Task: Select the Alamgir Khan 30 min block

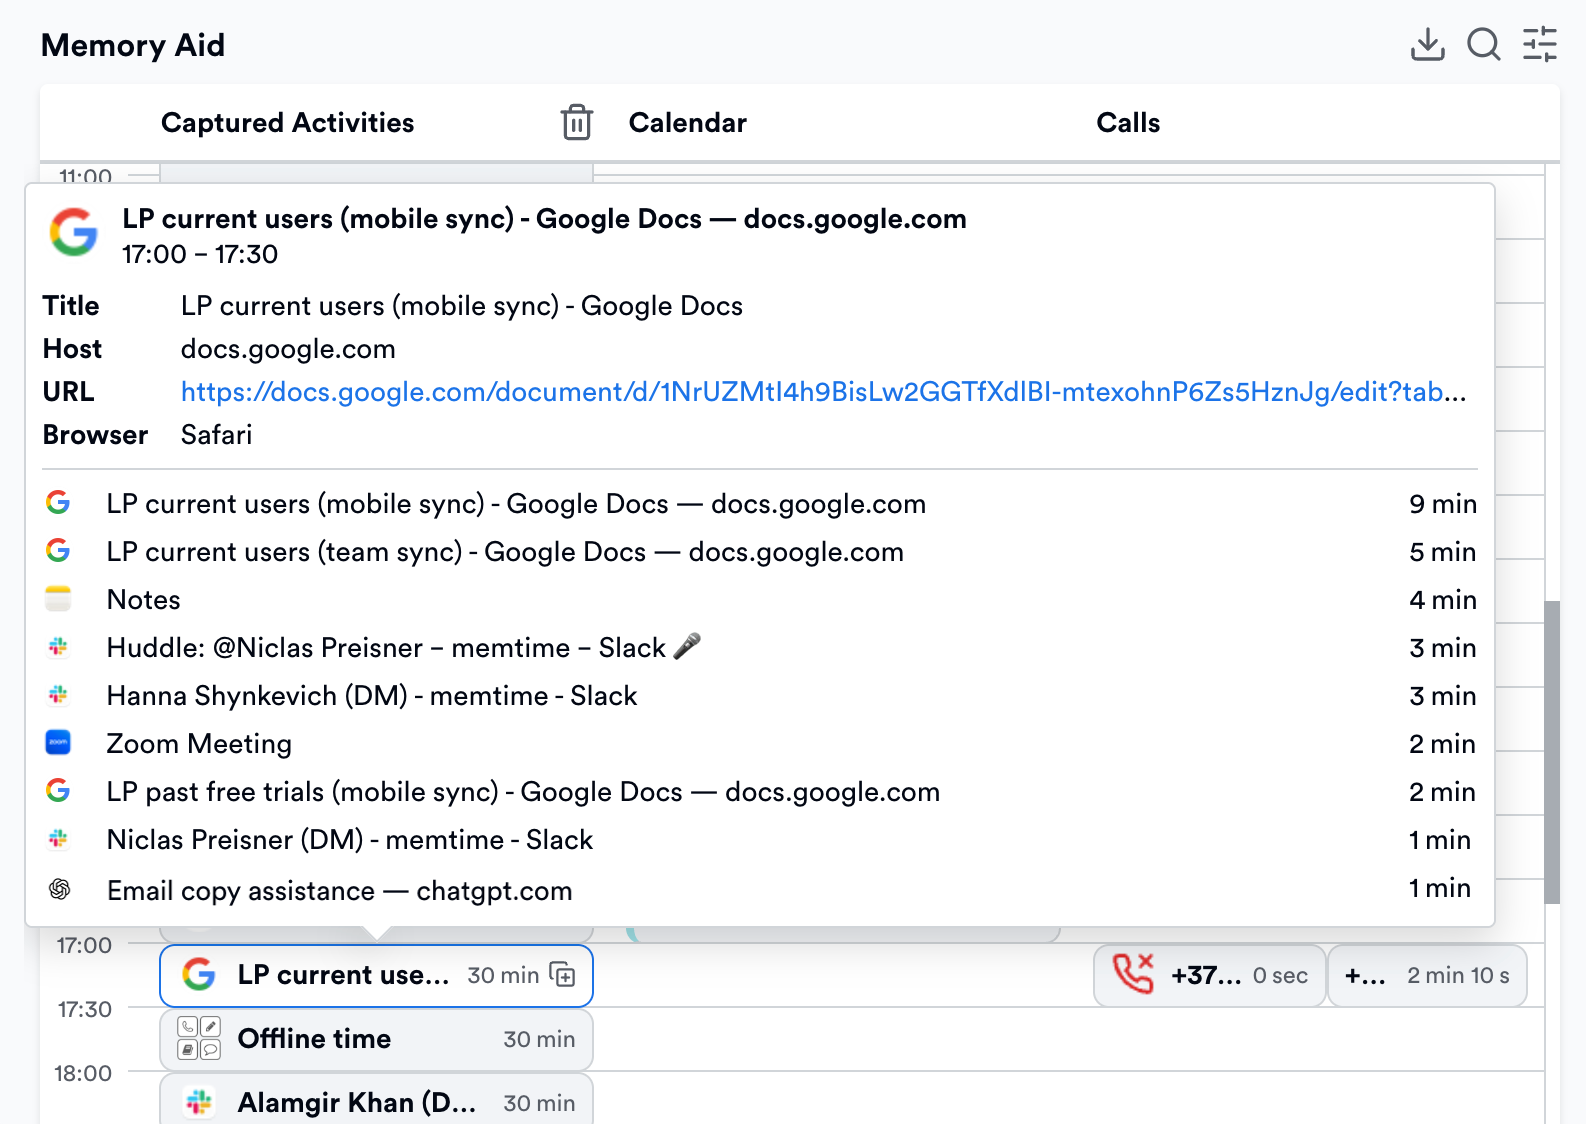Action: (x=376, y=1099)
